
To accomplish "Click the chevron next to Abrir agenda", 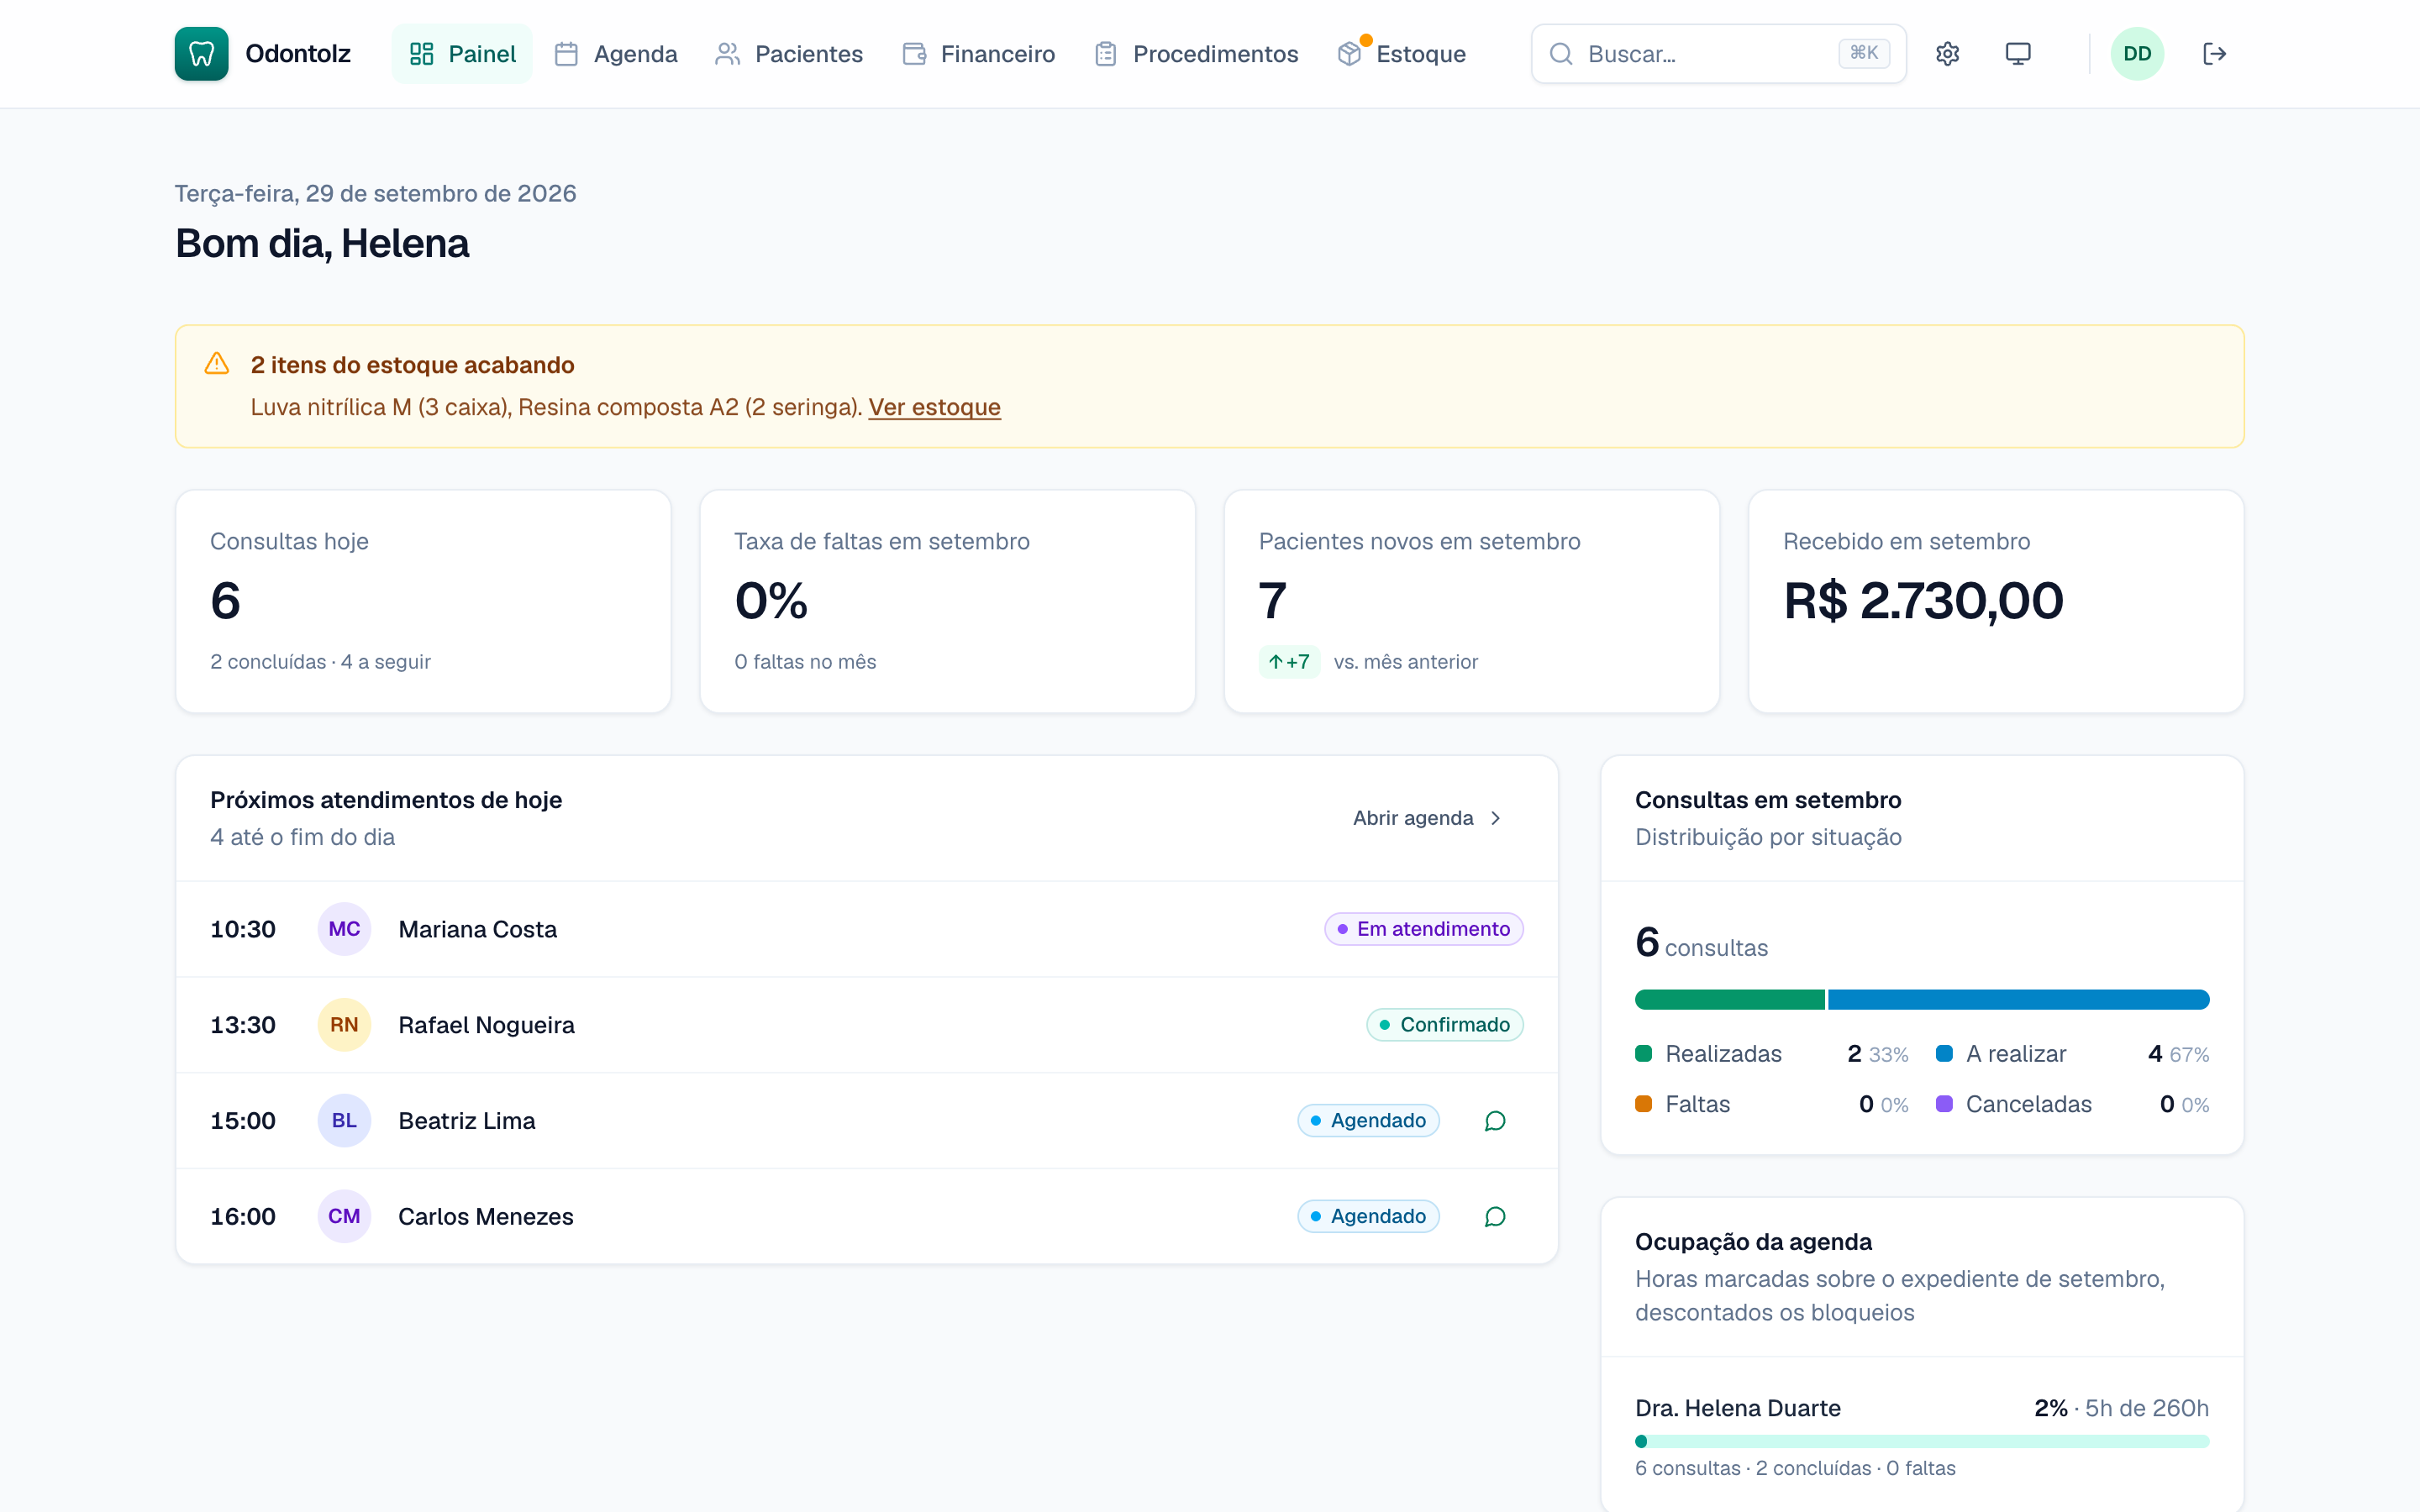I will (x=1496, y=818).
